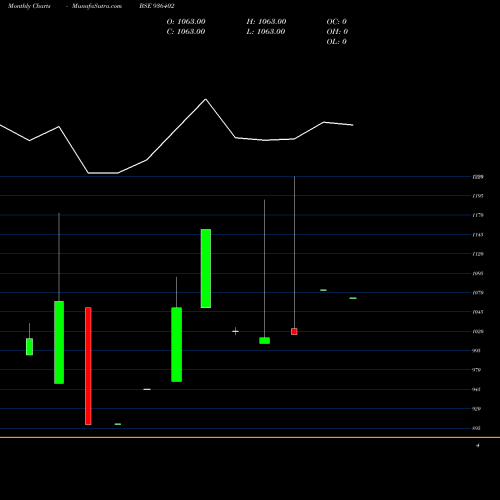
Task: Click the 1045 price axis label
Action: coord(477,312)
